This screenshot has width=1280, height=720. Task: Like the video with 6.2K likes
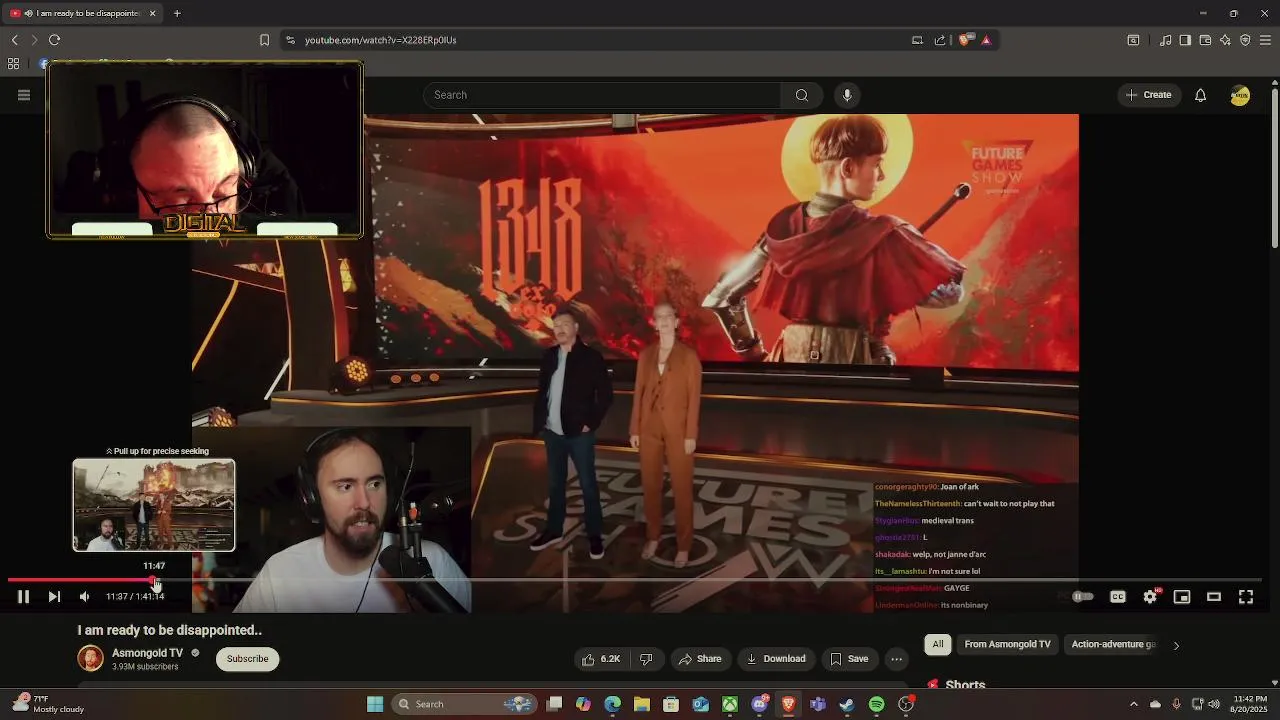click(601, 659)
